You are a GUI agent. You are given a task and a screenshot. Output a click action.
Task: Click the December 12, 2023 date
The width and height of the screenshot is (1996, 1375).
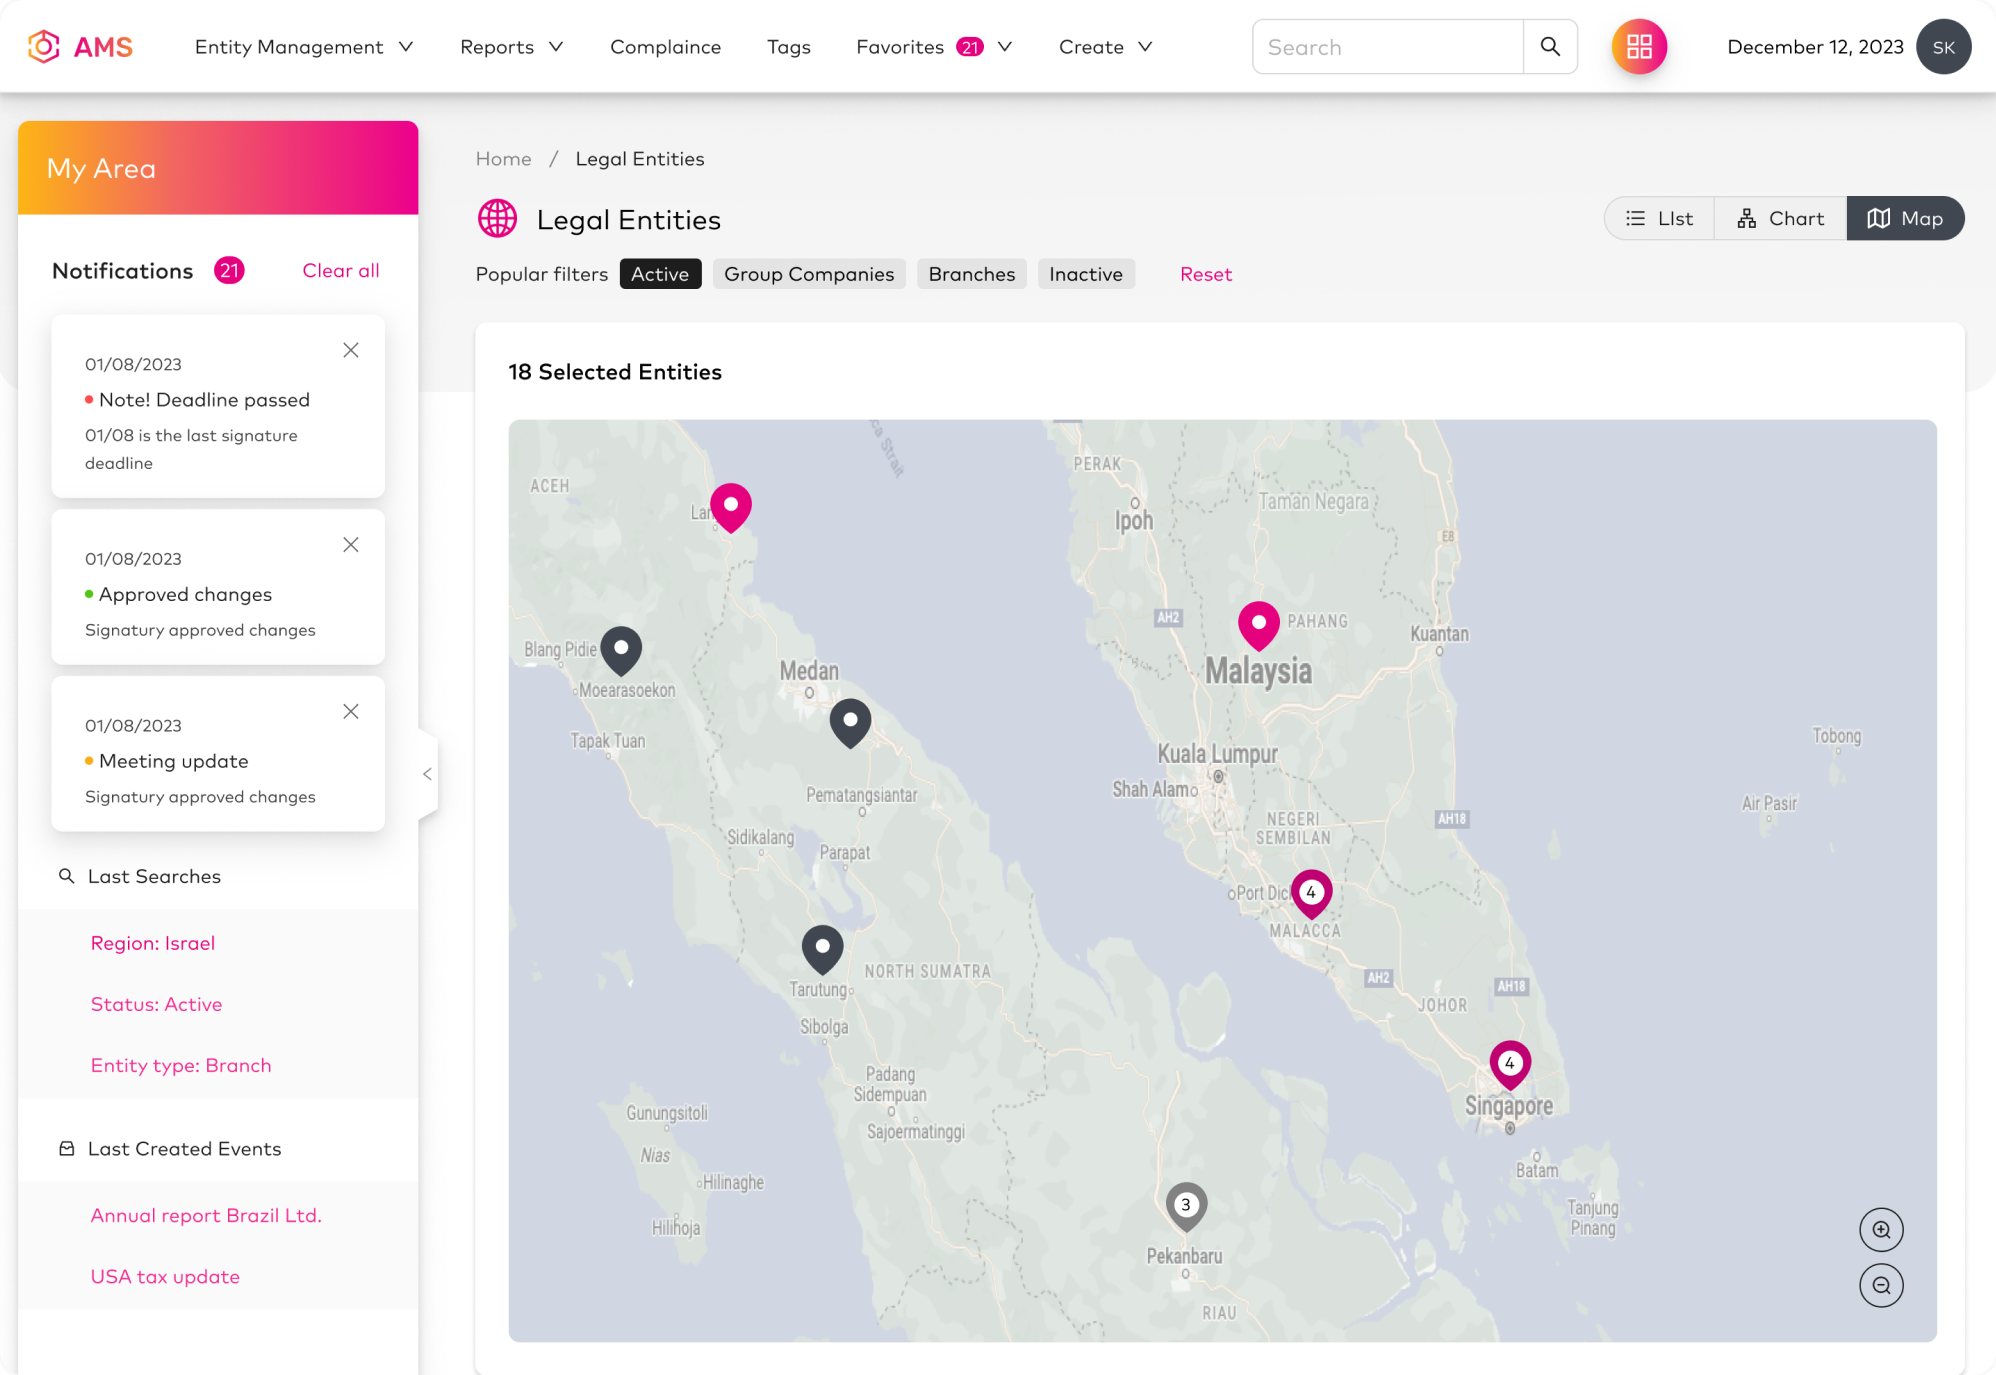coord(1815,47)
